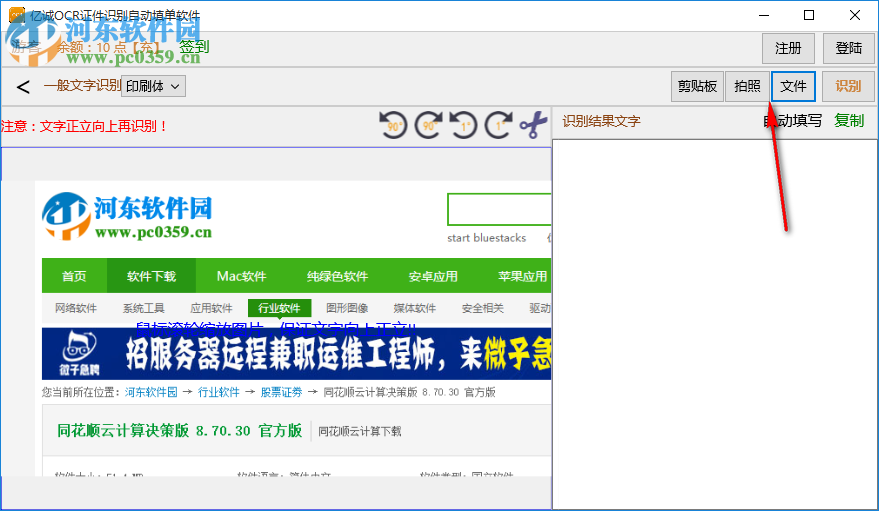This screenshot has width=879, height=511.
Task: Minimize the OCR application window
Action: coord(764,15)
